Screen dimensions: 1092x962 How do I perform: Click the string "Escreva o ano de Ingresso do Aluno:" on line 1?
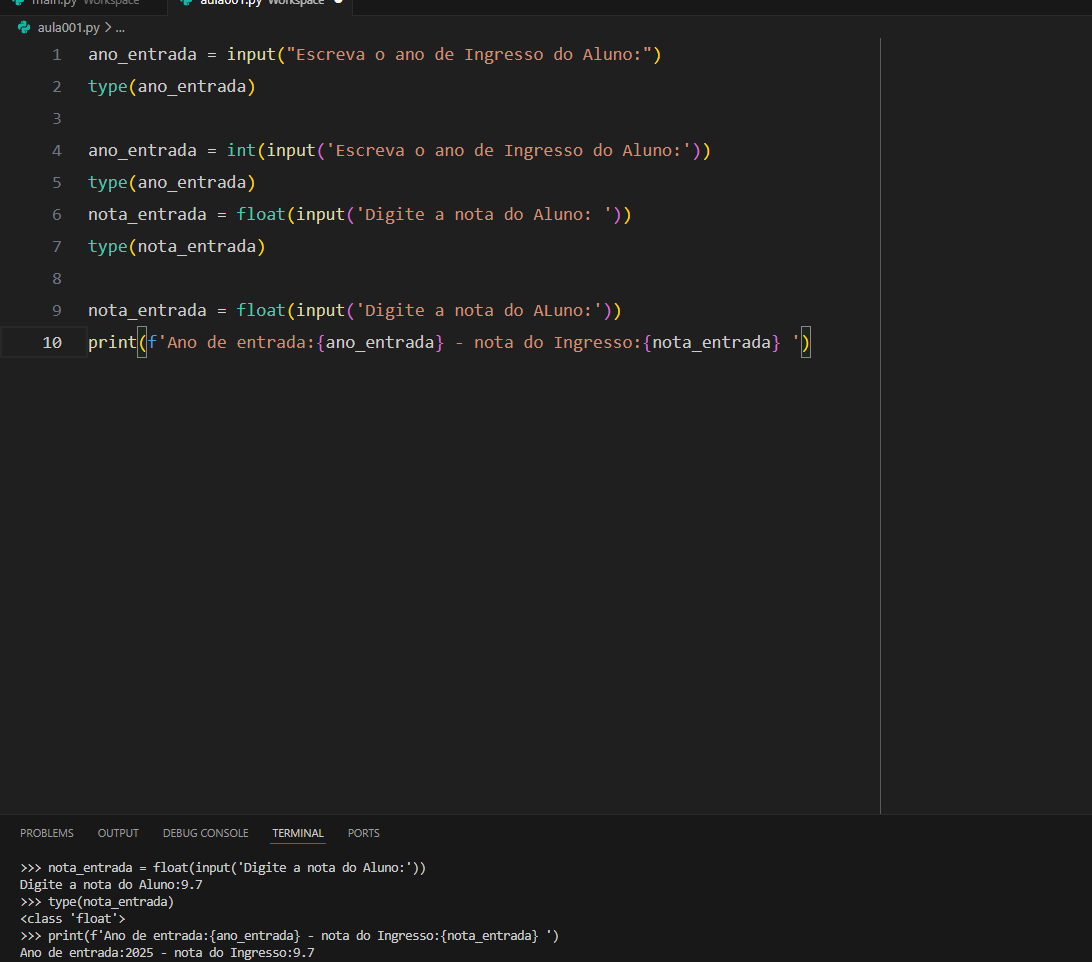tap(469, 55)
